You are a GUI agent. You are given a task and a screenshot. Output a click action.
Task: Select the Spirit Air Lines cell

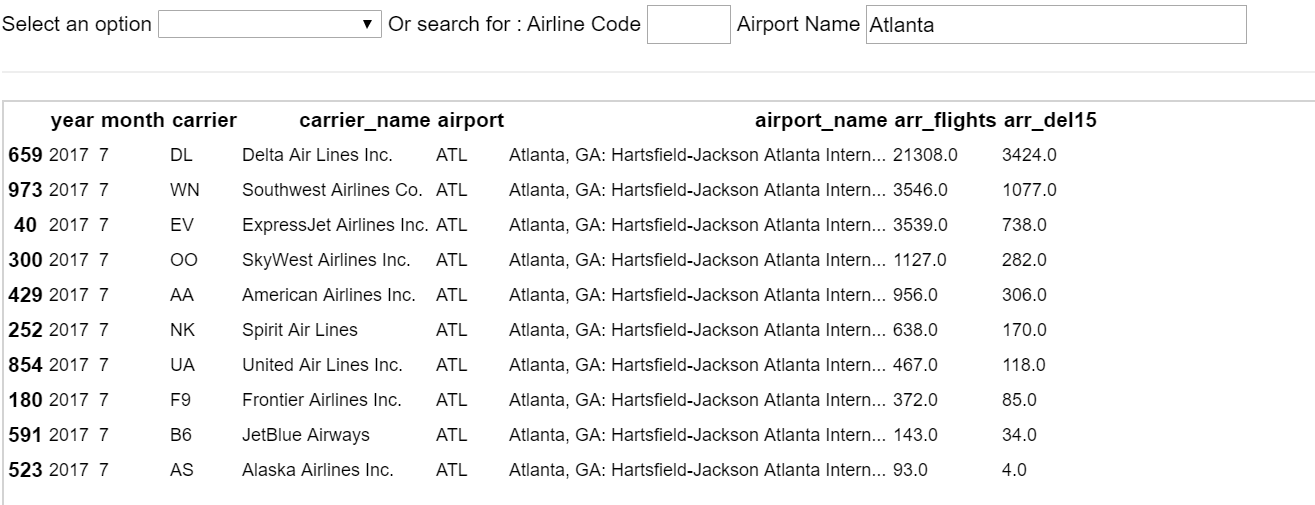pyautogui.click(x=300, y=330)
